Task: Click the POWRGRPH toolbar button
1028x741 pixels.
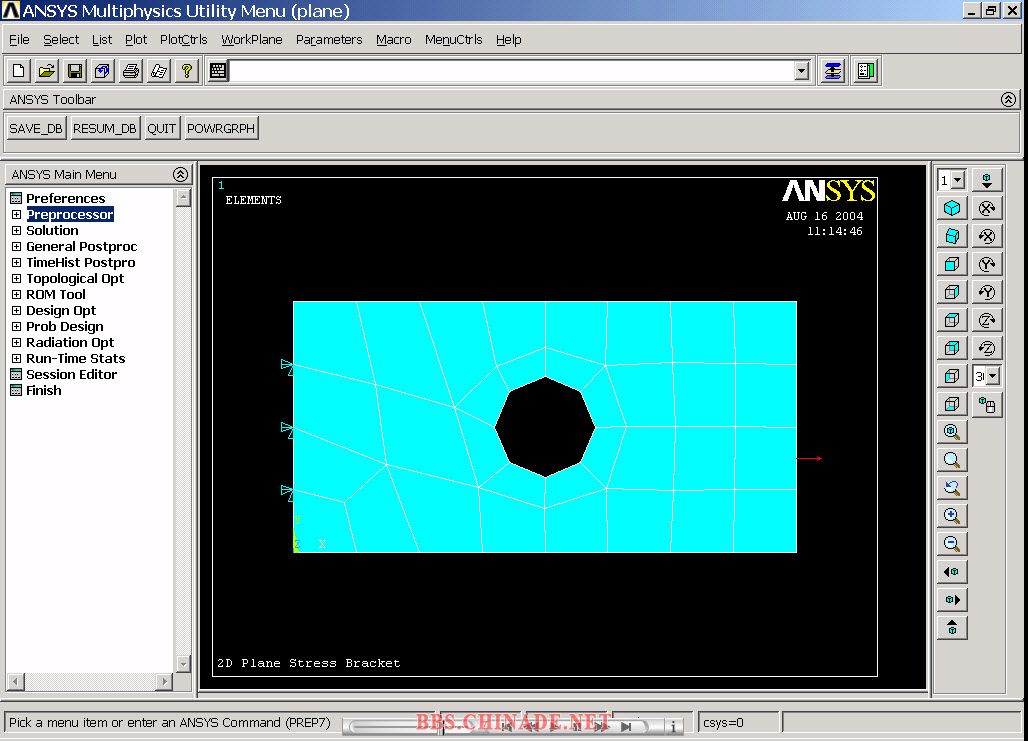Action: (x=221, y=129)
